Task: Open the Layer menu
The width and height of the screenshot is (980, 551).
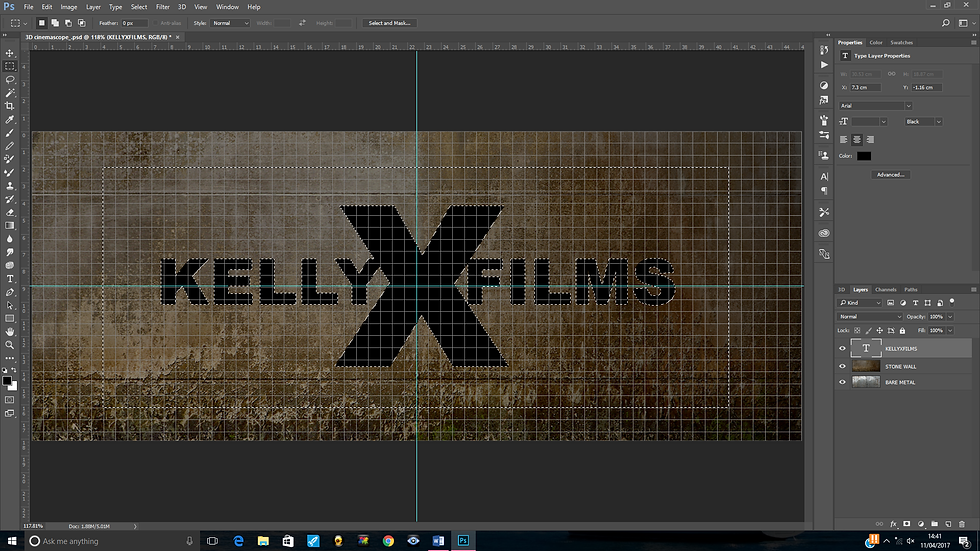Action: tap(93, 7)
